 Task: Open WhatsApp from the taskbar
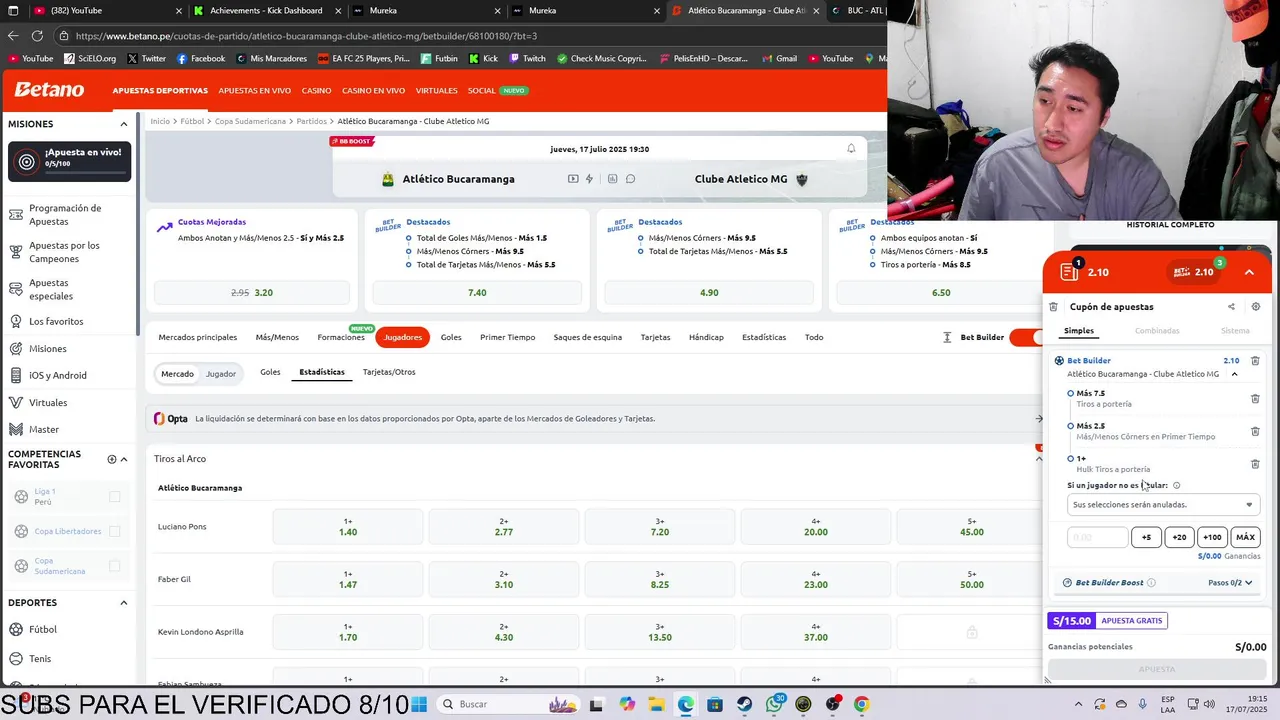774,704
